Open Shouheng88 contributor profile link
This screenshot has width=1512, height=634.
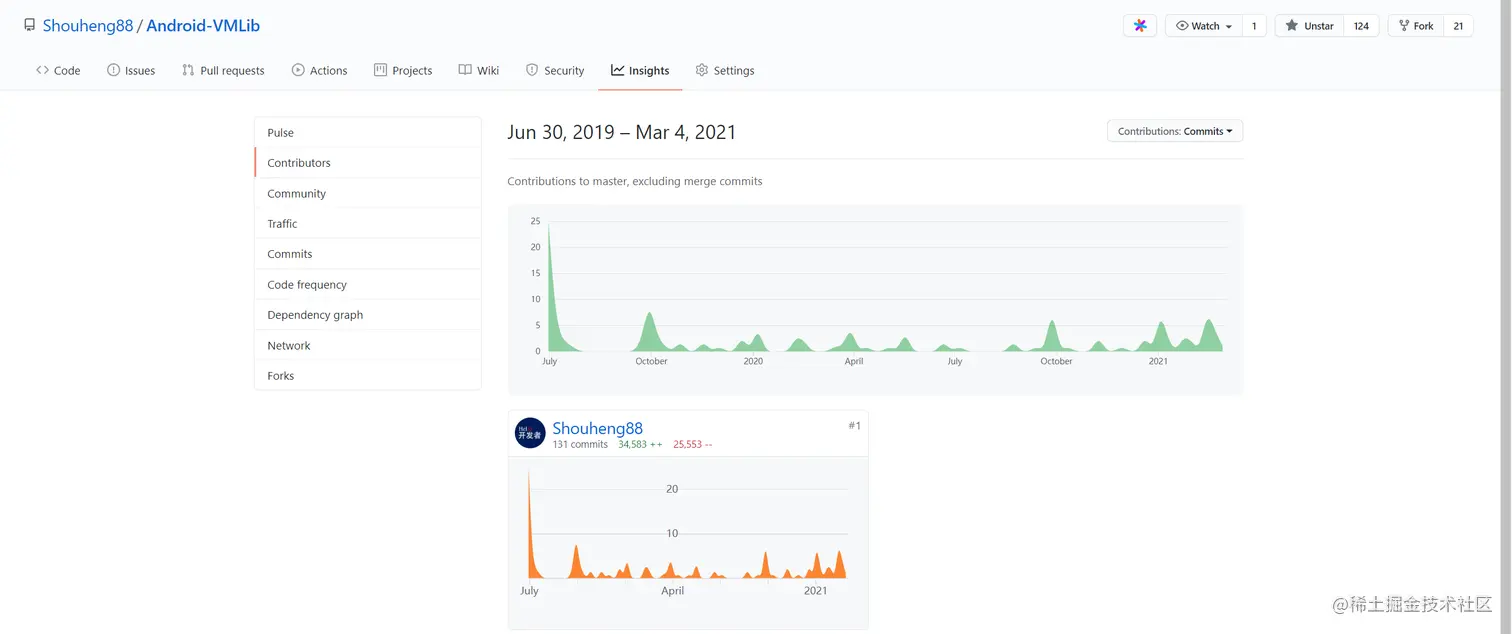point(598,428)
